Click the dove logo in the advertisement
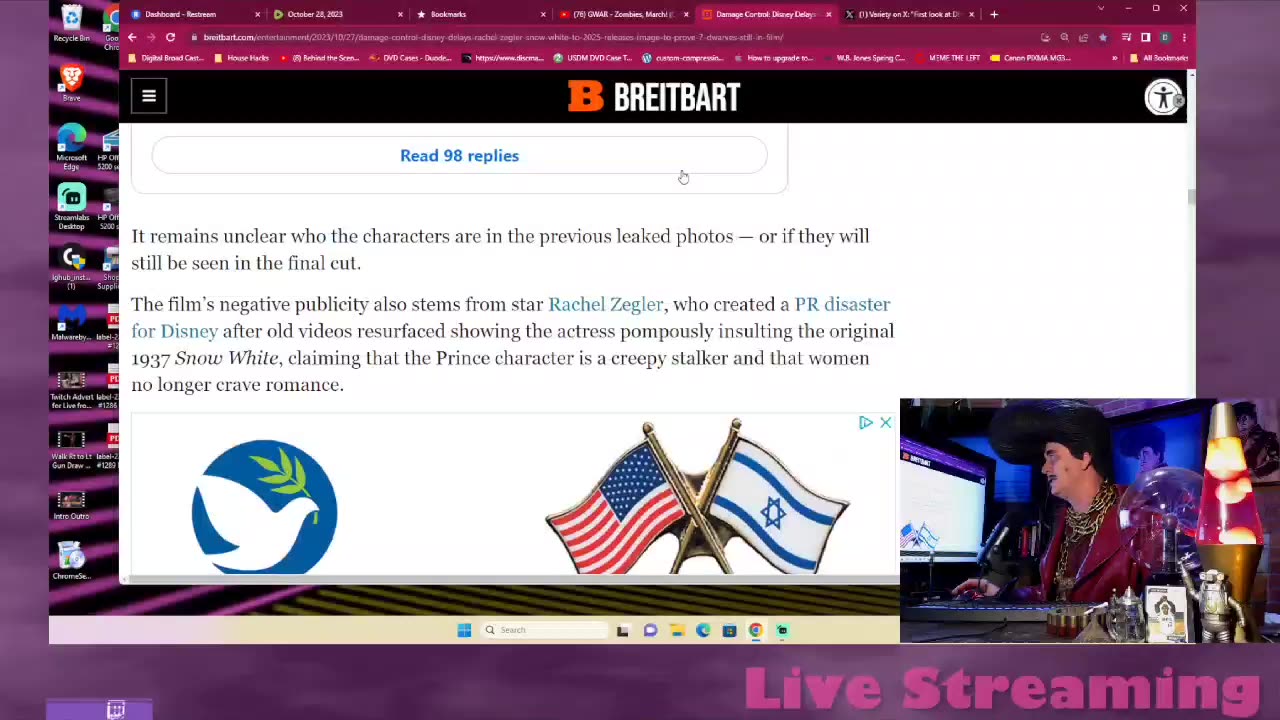This screenshot has height=720, width=1280. tap(265, 506)
